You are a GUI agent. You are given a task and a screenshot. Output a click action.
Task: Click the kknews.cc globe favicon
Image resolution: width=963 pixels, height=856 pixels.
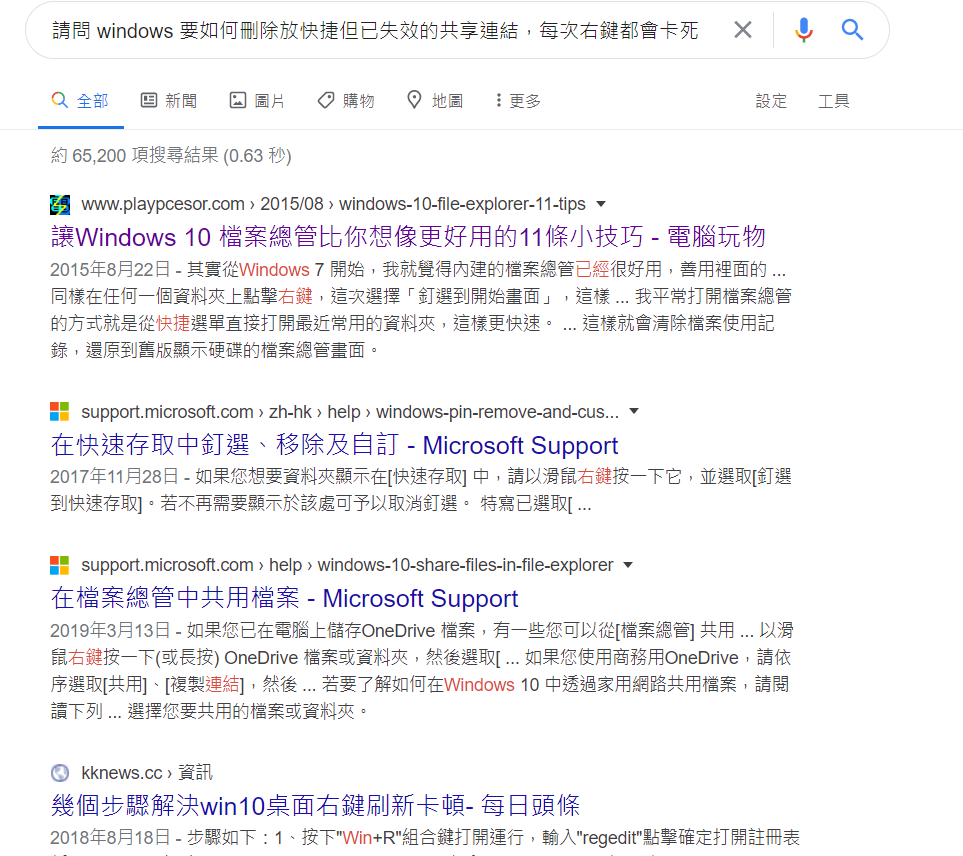tap(60, 772)
